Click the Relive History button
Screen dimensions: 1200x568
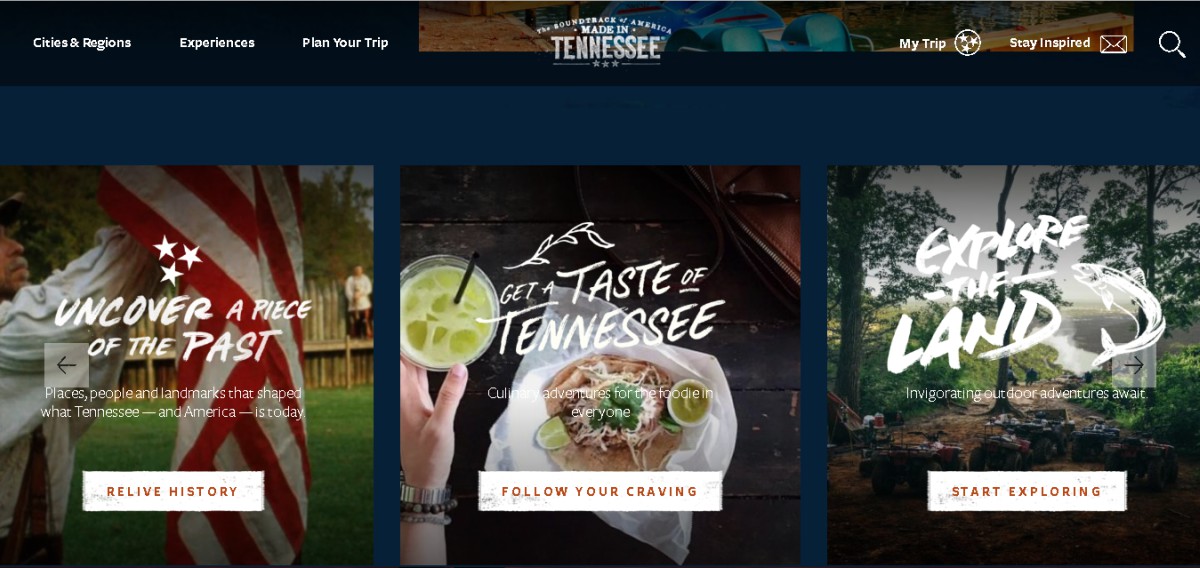(173, 491)
